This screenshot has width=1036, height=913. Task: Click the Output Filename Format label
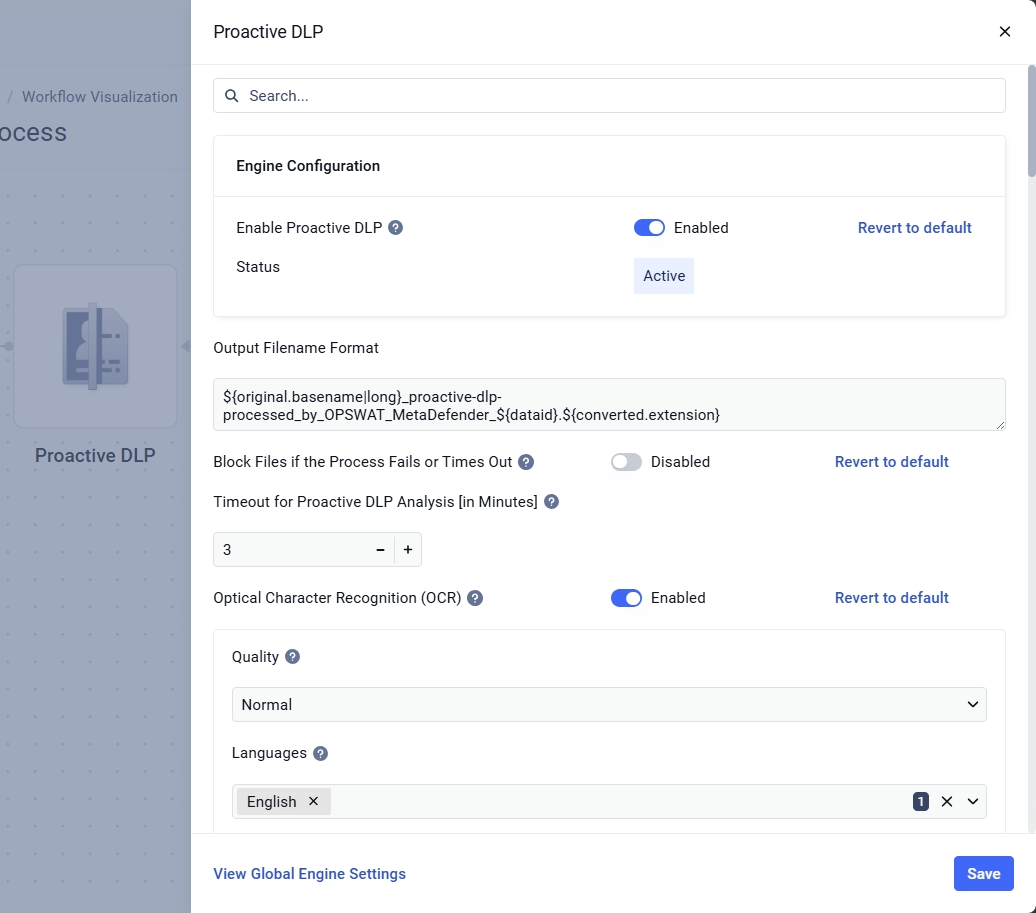pyautogui.click(x=296, y=348)
